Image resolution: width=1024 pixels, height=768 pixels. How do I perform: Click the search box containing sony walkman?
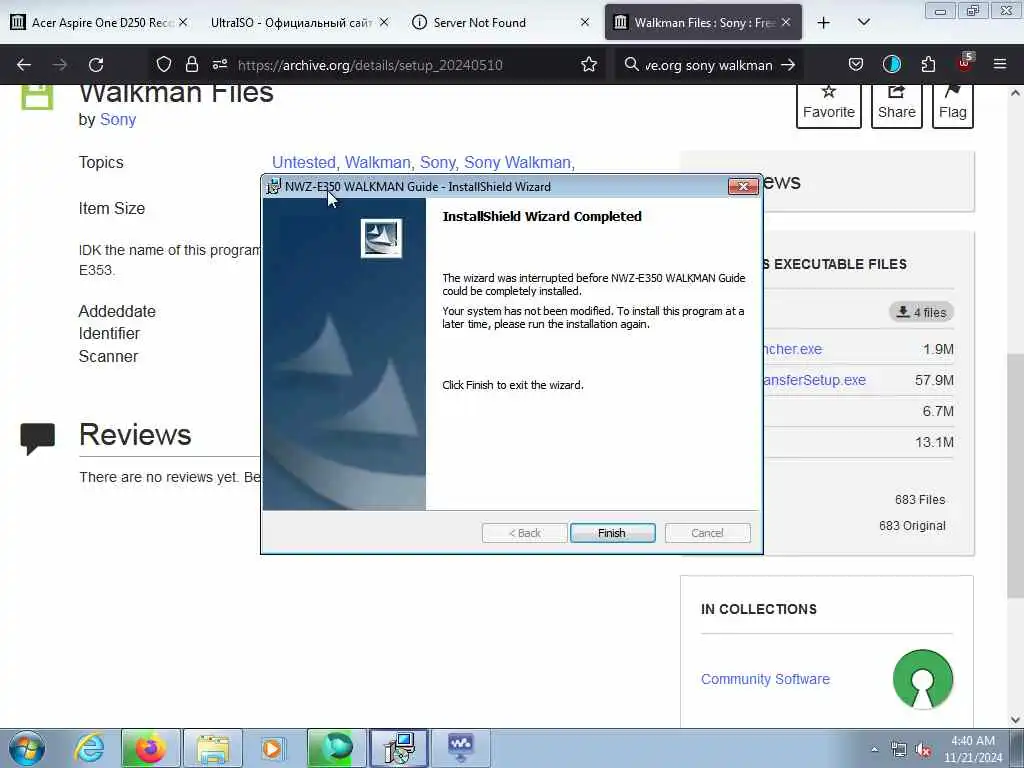(709, 65)
